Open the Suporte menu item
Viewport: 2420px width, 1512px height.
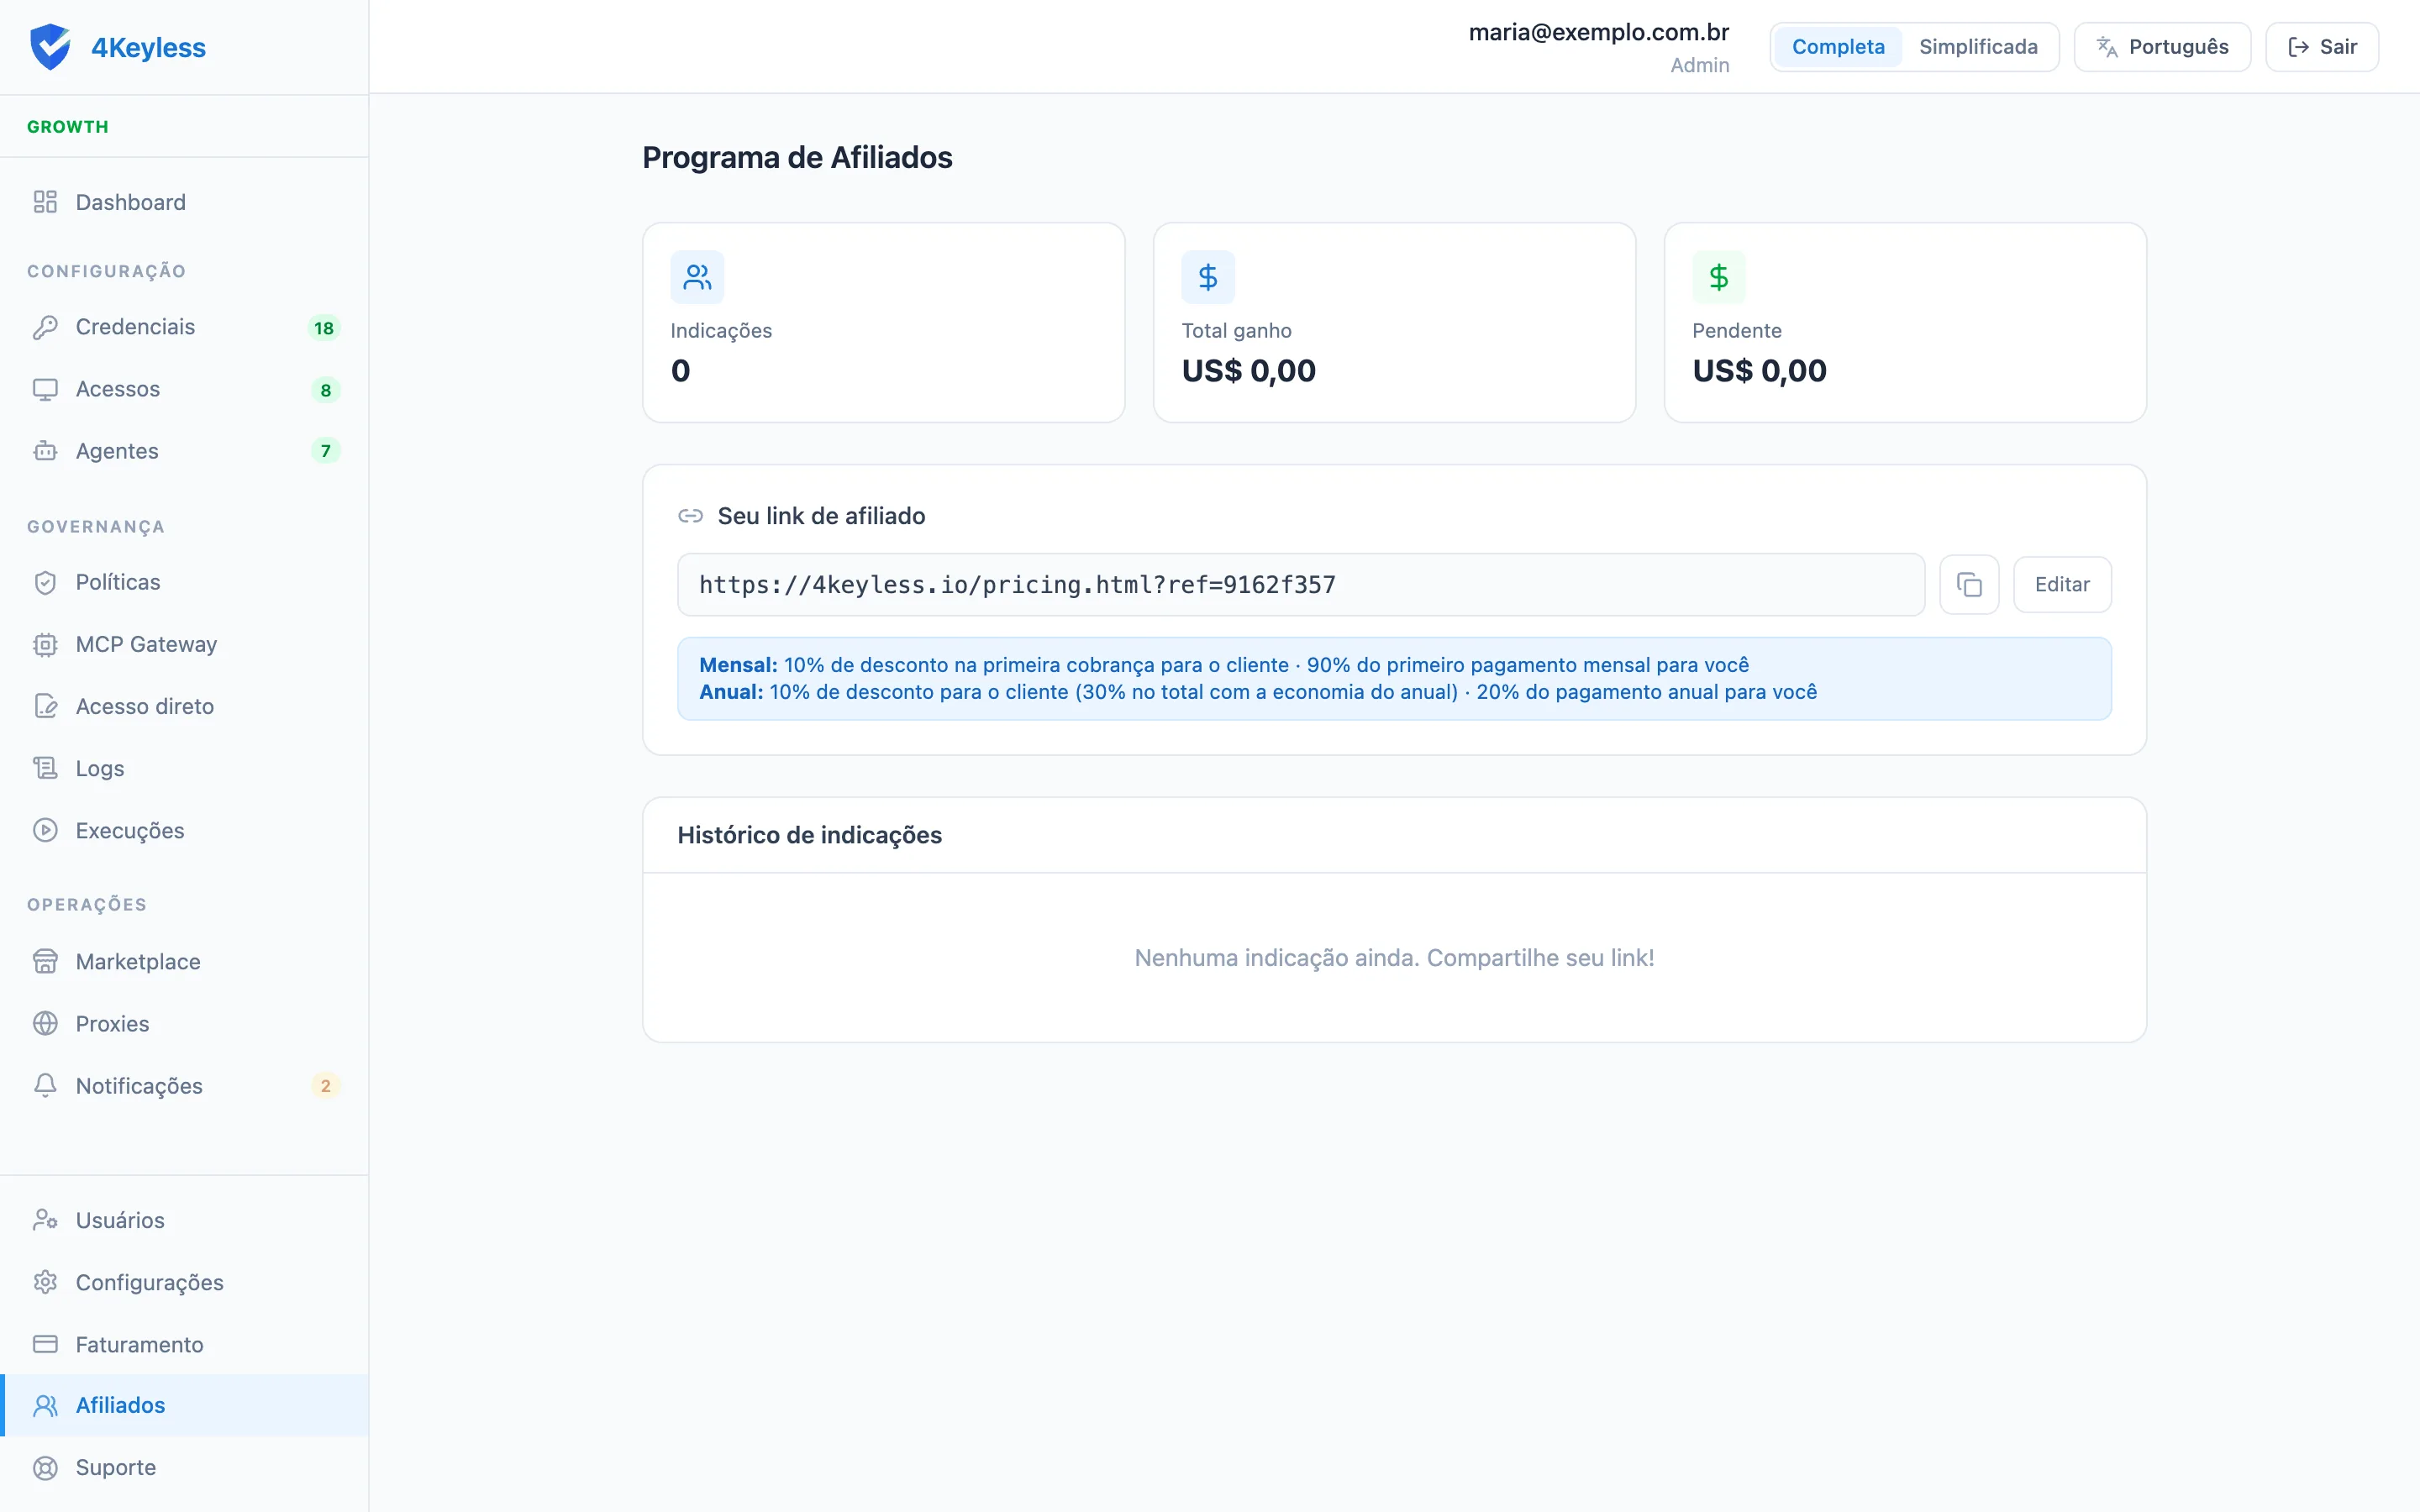tap(185, 1467)
